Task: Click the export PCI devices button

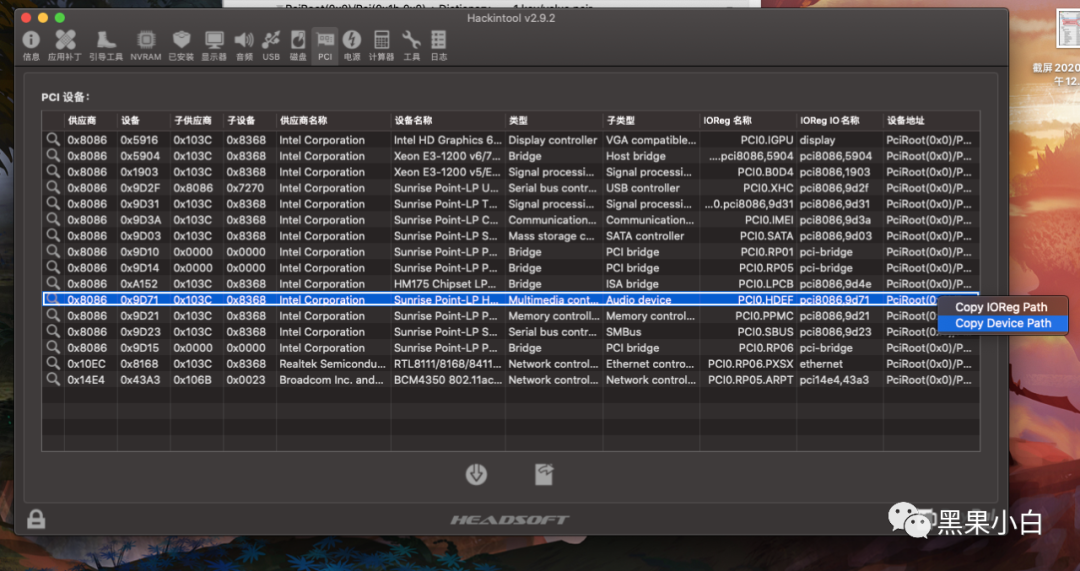Action: (x=544, y=474)
